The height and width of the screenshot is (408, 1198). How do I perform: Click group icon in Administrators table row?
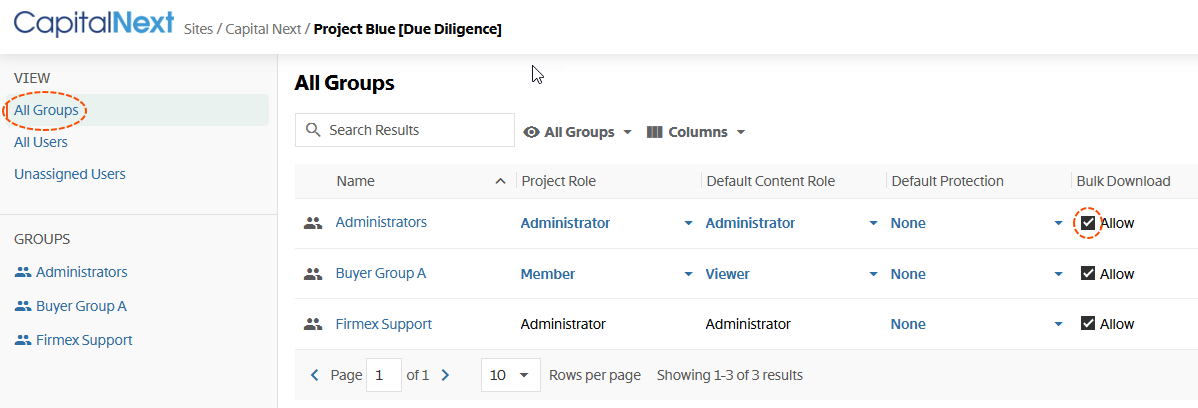pyautogui.click(x=312, y=223)
